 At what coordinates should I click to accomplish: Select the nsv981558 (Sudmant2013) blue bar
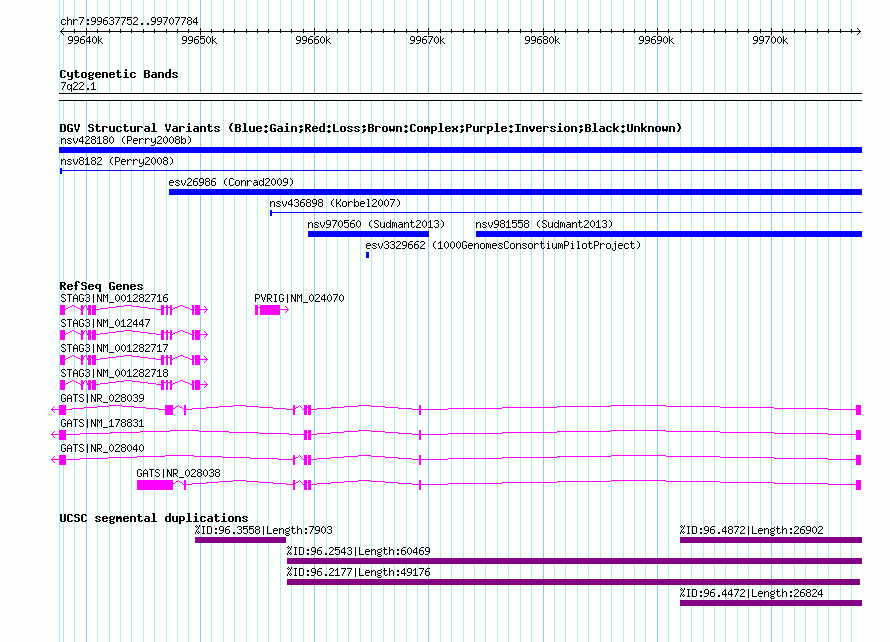click(669, 234)
